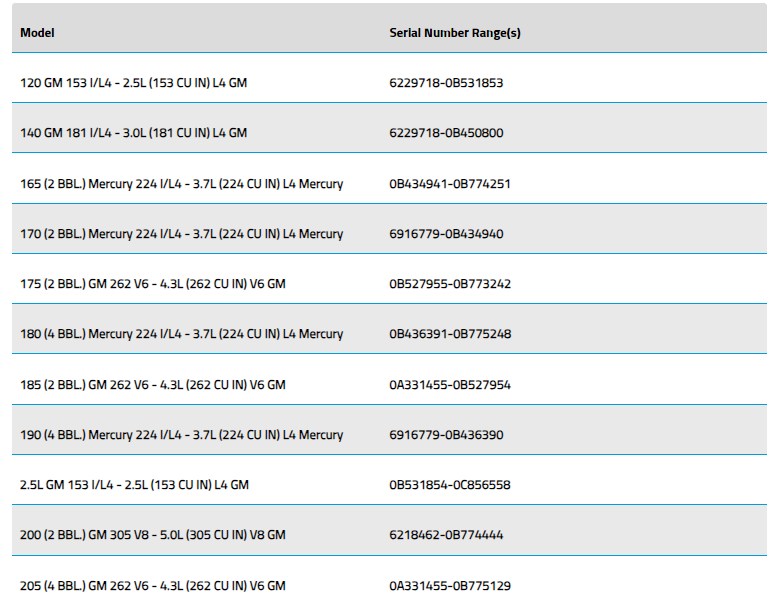
Task: Select model 175 (2 BBL.) GM 262 V6
Action: 153,284
